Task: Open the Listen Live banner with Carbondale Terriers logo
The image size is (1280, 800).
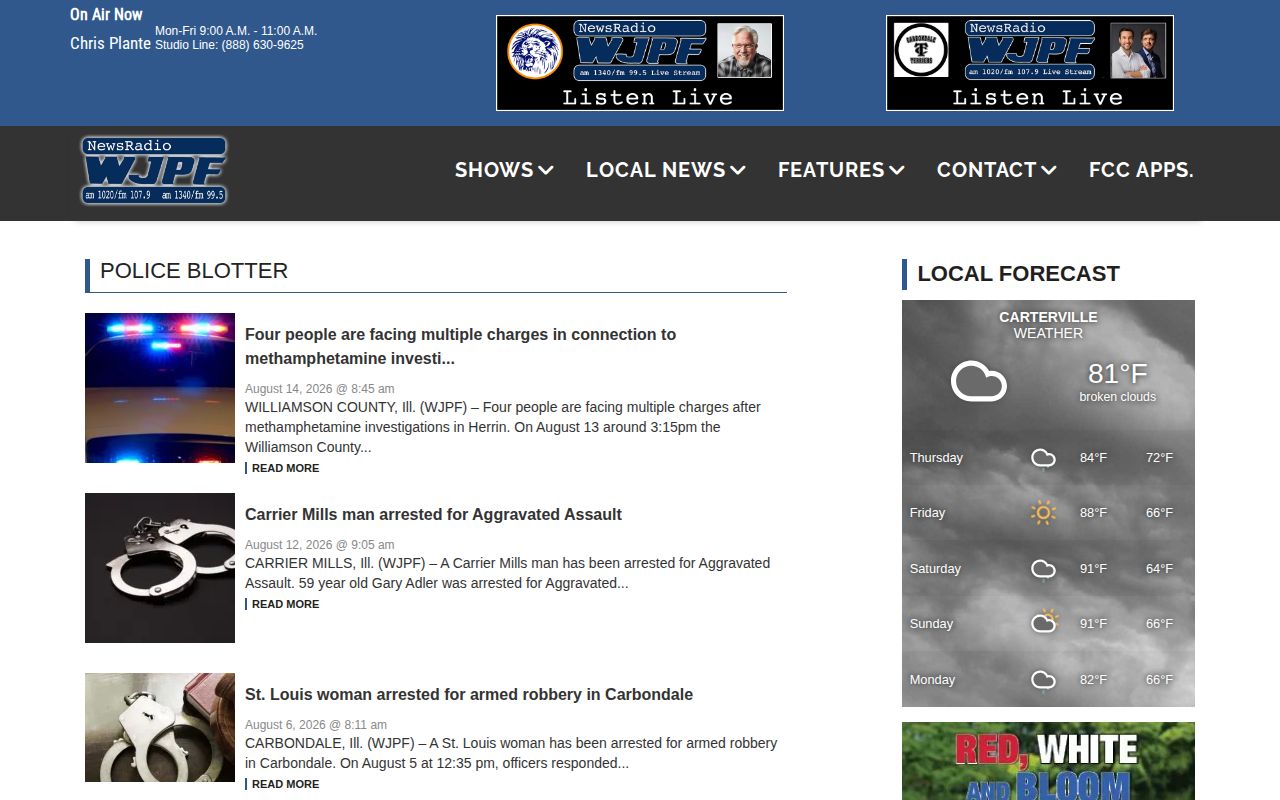Action: pyautogui.click(x=1030, y=63)
